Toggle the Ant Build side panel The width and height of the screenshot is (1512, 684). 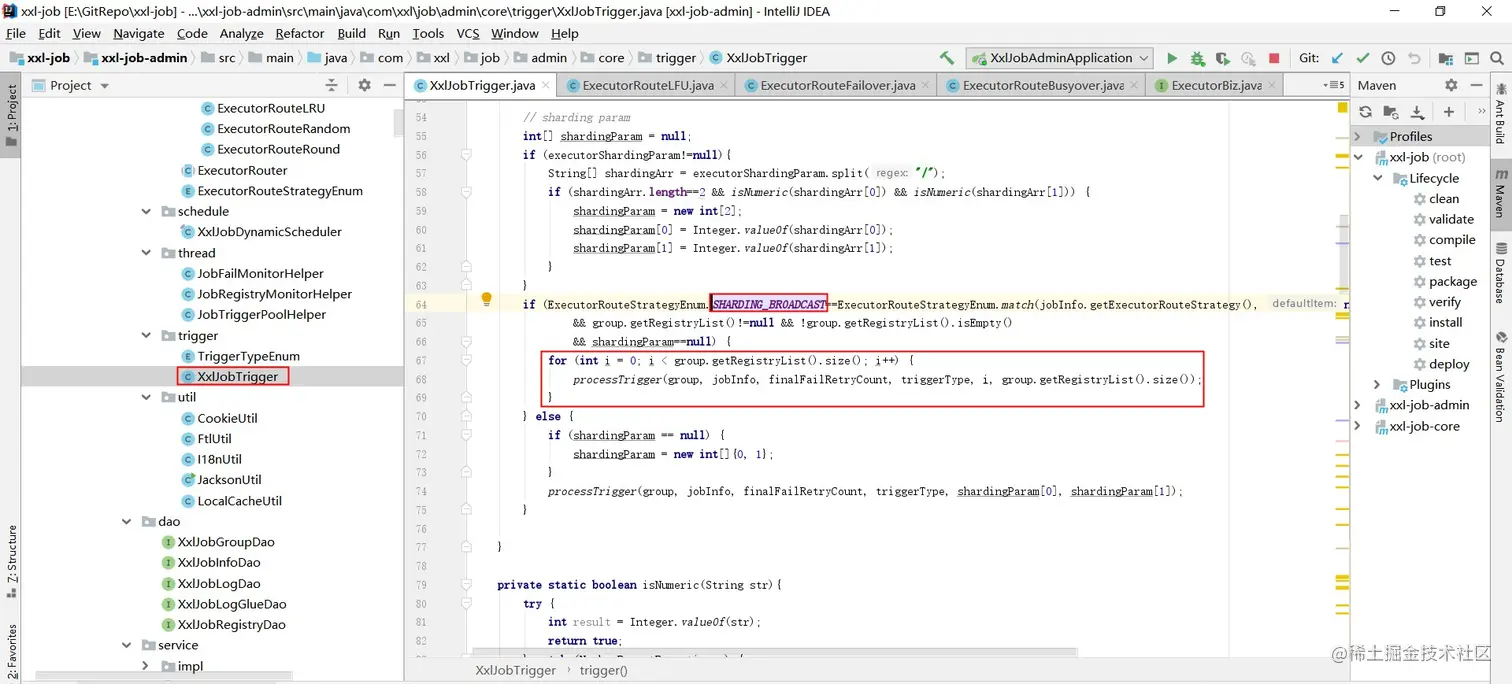click(1500, 114)
